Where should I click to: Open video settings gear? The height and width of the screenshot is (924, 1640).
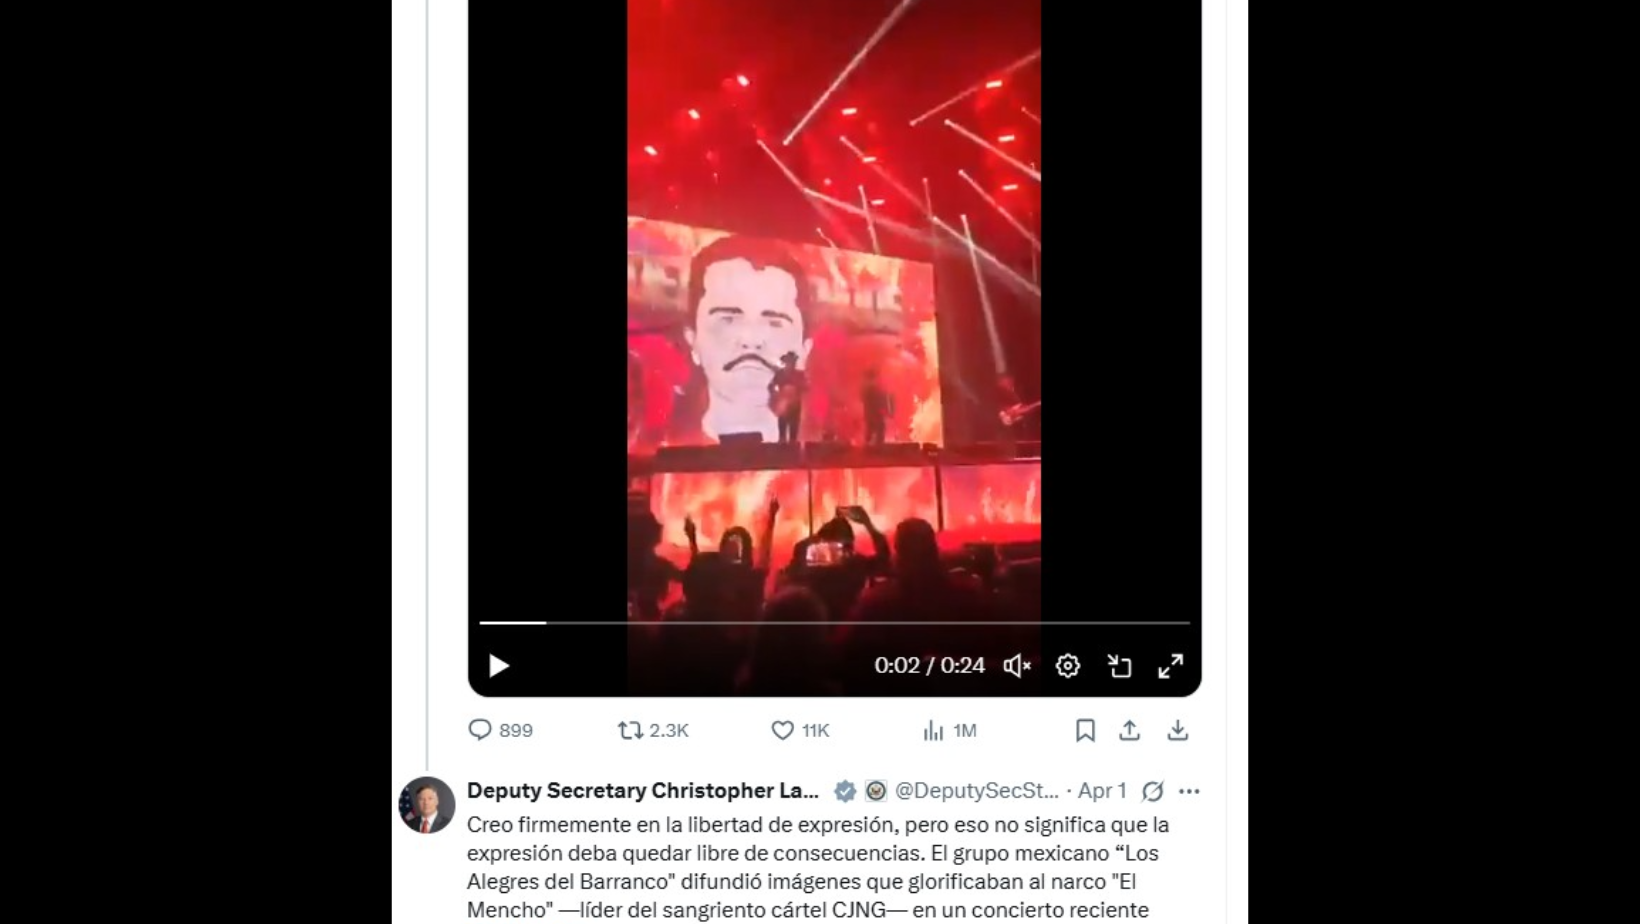(x=1068, y=666)
